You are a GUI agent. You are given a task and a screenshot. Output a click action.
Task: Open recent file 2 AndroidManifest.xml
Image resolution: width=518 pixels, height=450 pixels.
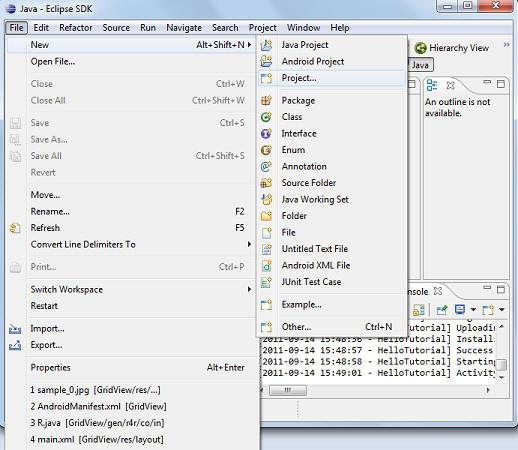[131, 406]
